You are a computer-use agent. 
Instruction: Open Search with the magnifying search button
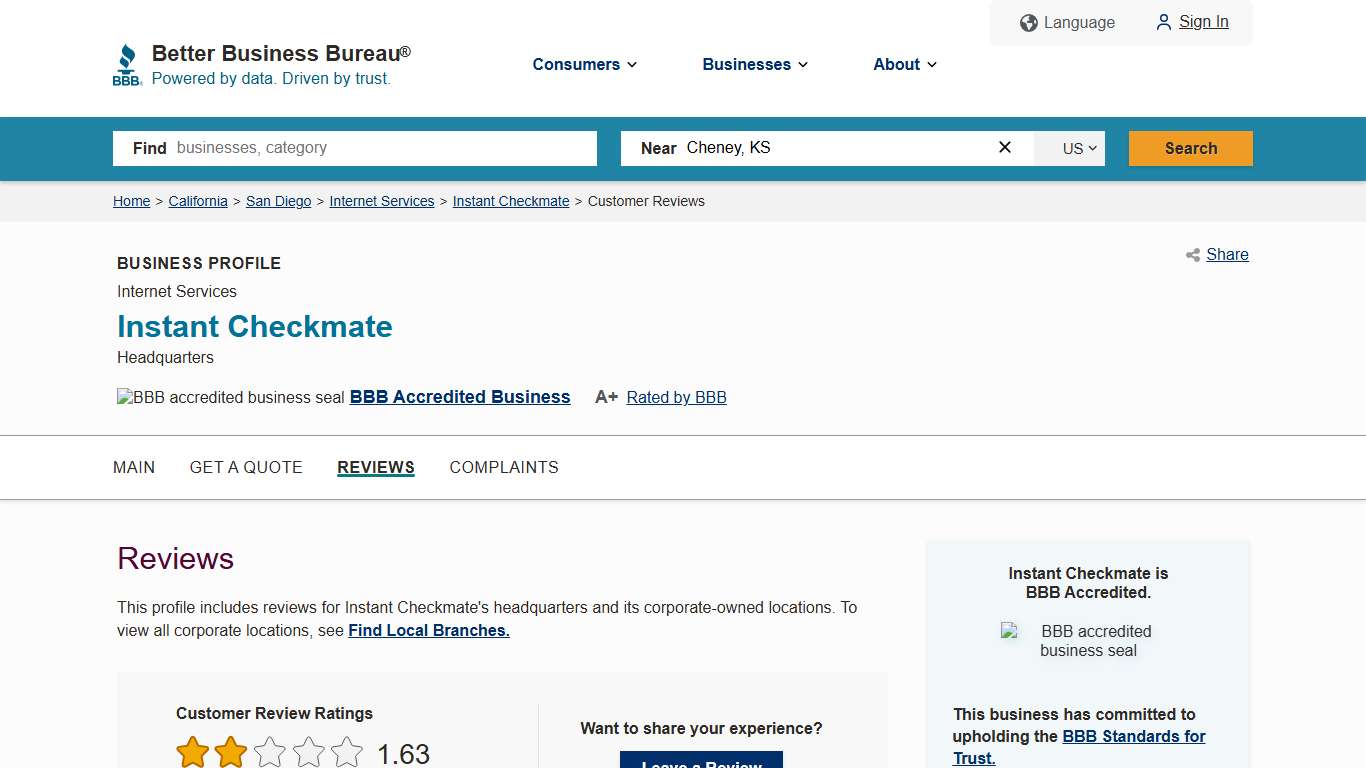(1190, 147)
